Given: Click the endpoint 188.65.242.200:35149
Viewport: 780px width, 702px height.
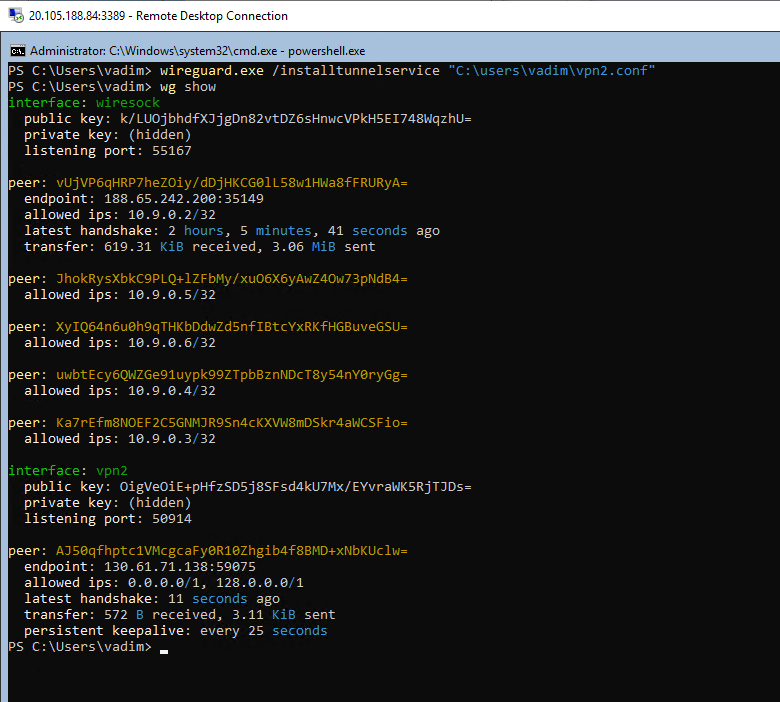Looking at the screenshot, I should tap(184, 199).
